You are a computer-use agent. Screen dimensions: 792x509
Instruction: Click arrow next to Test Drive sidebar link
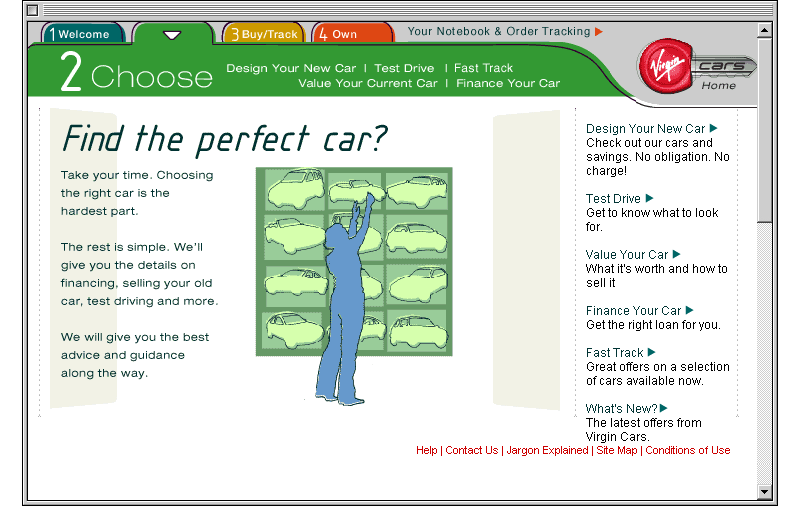pyautogui.click(x=650, y=198)
